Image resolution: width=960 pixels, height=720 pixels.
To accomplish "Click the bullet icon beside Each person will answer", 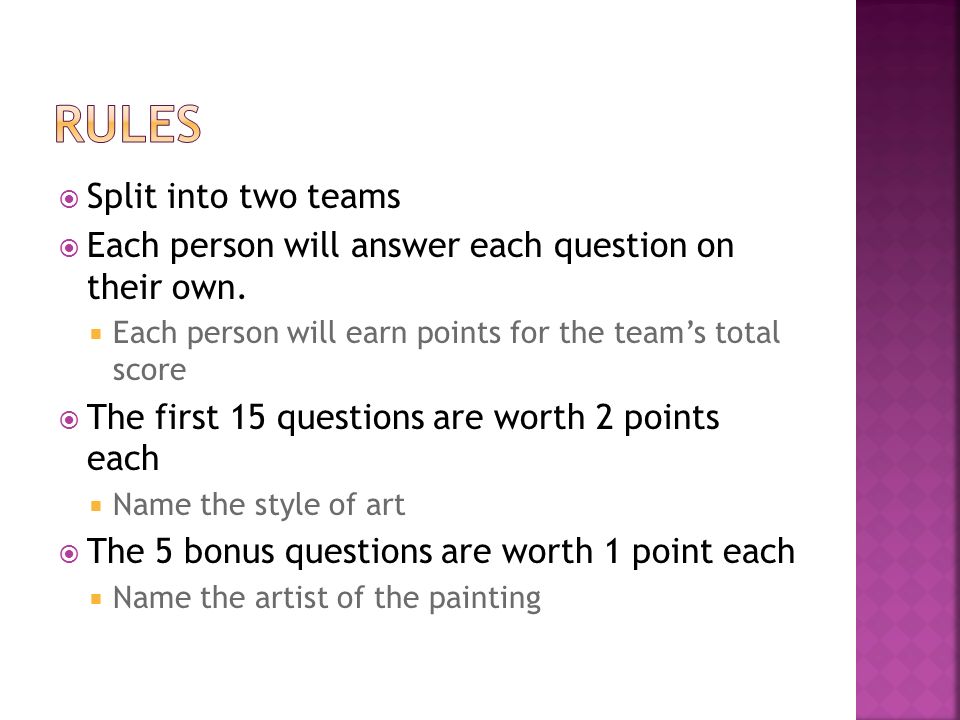I will (x=69, y=248).
